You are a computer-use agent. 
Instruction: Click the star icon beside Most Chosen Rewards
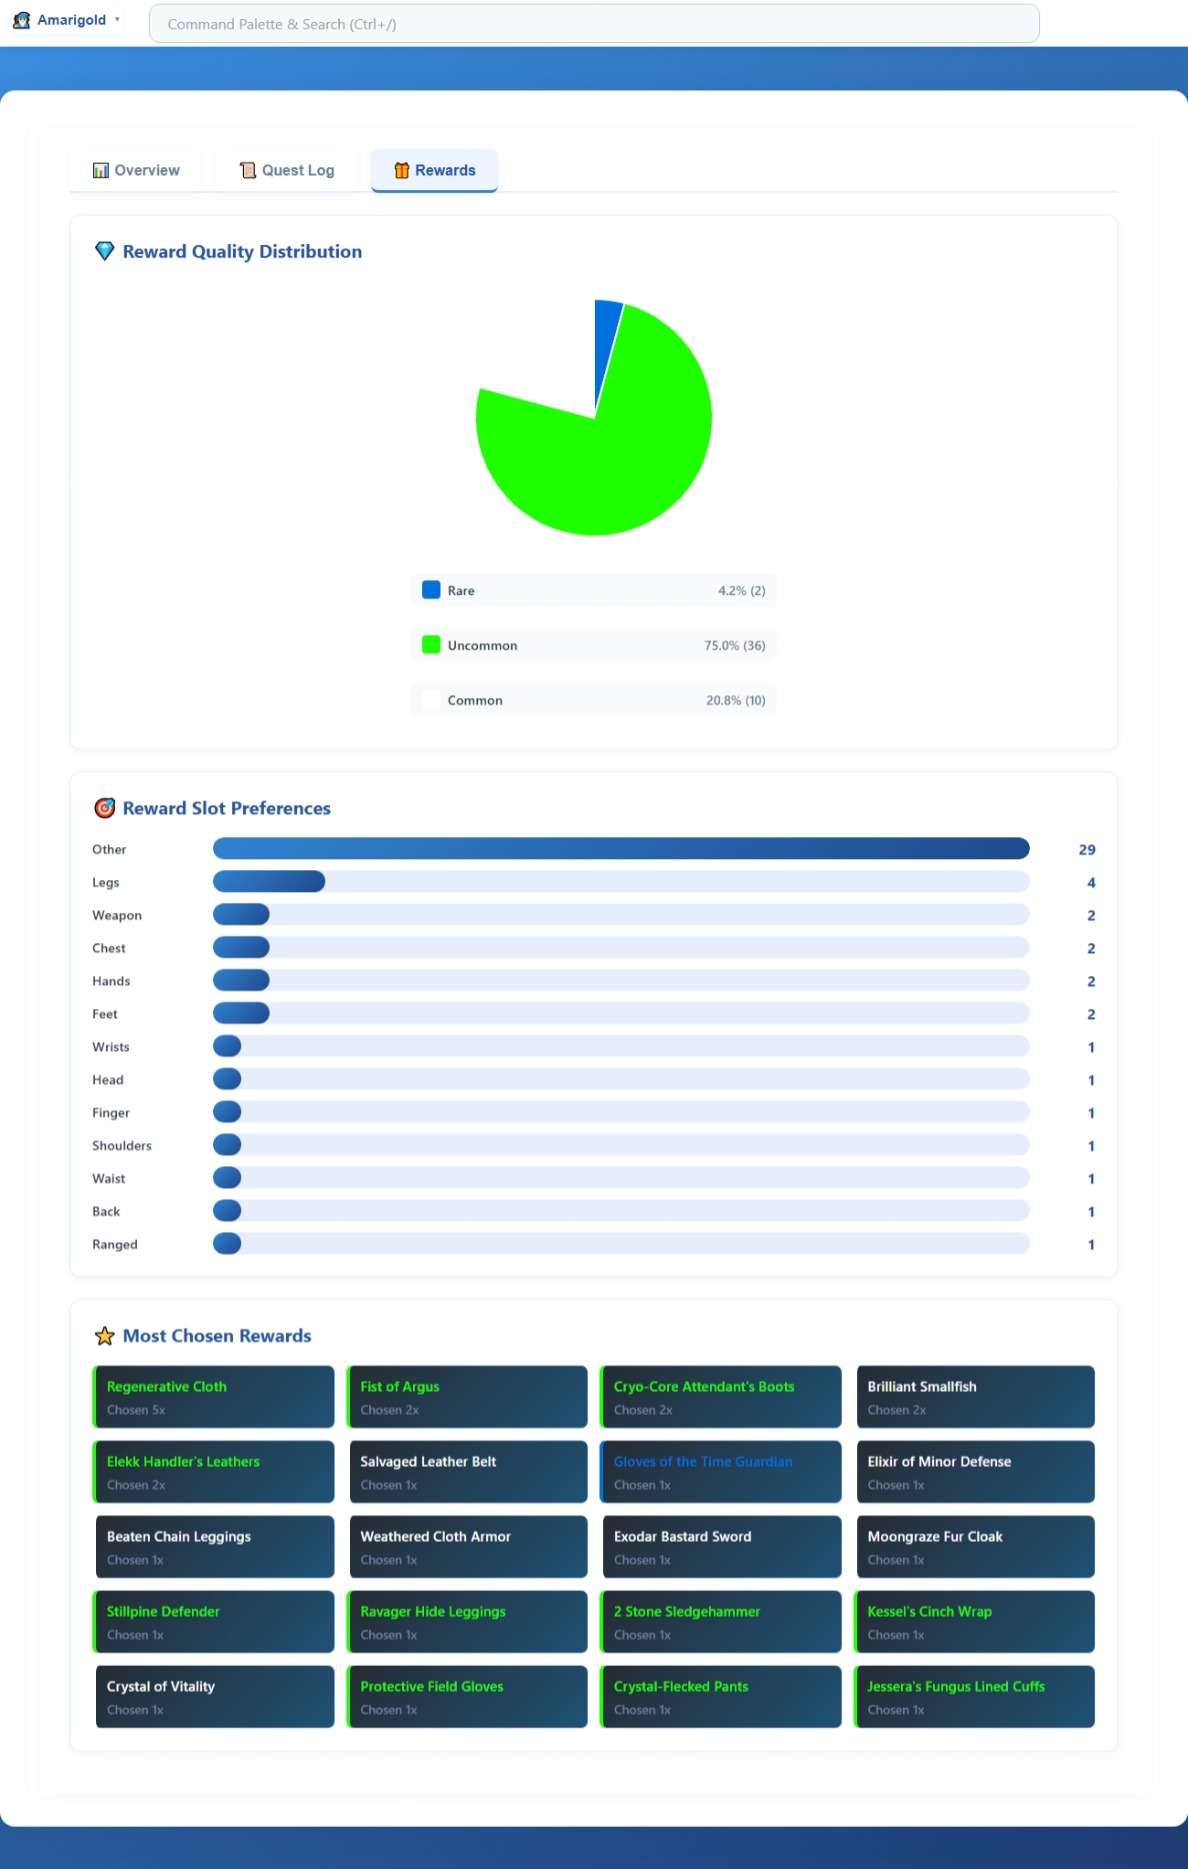point(104,1336)
